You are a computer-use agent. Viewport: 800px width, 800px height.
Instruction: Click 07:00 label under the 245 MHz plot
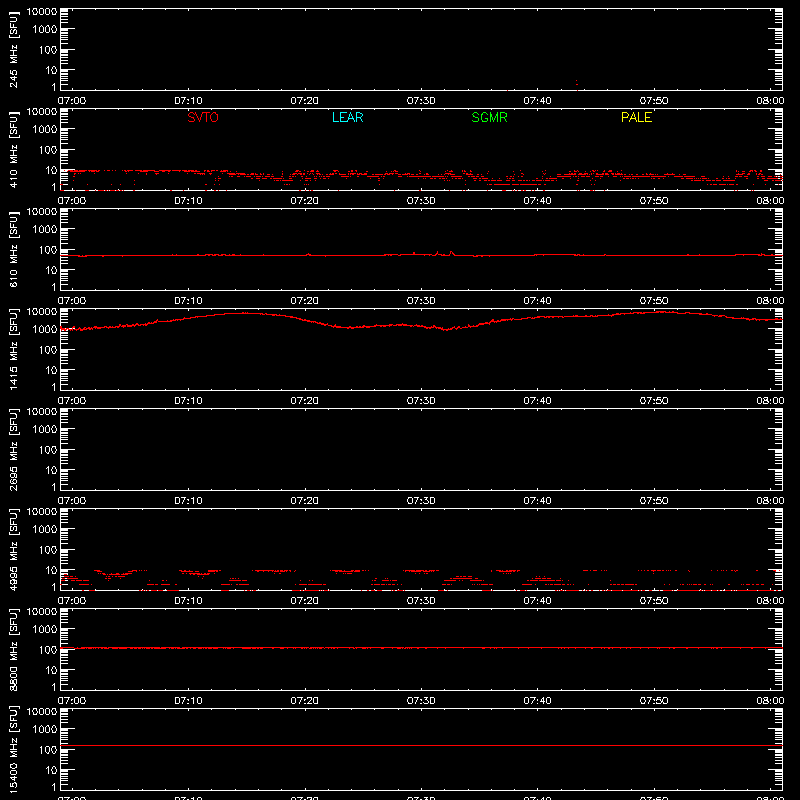click(x=72, y=101)
